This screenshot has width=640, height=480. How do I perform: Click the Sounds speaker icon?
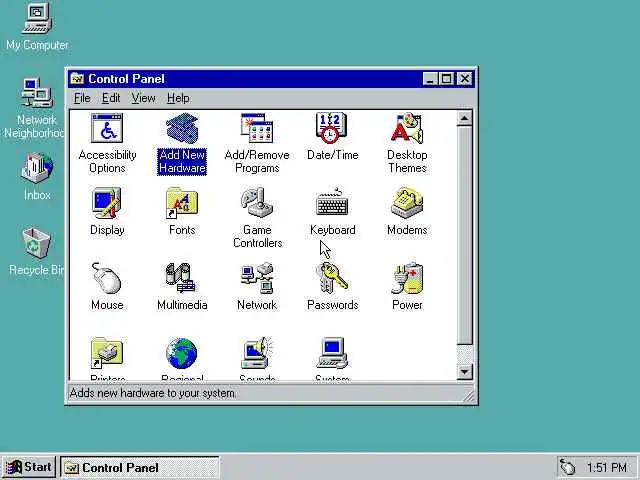[x=257, y=353]
